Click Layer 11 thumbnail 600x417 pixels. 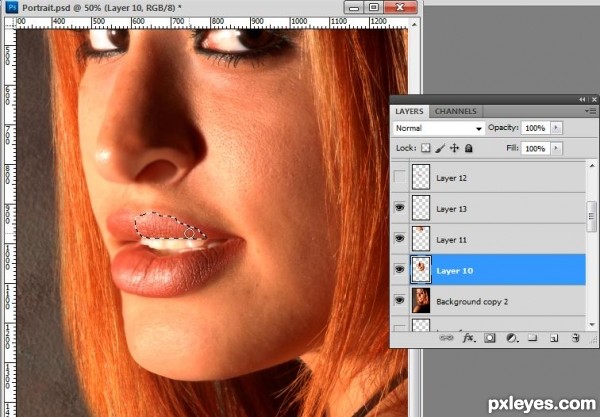(421, 239)
